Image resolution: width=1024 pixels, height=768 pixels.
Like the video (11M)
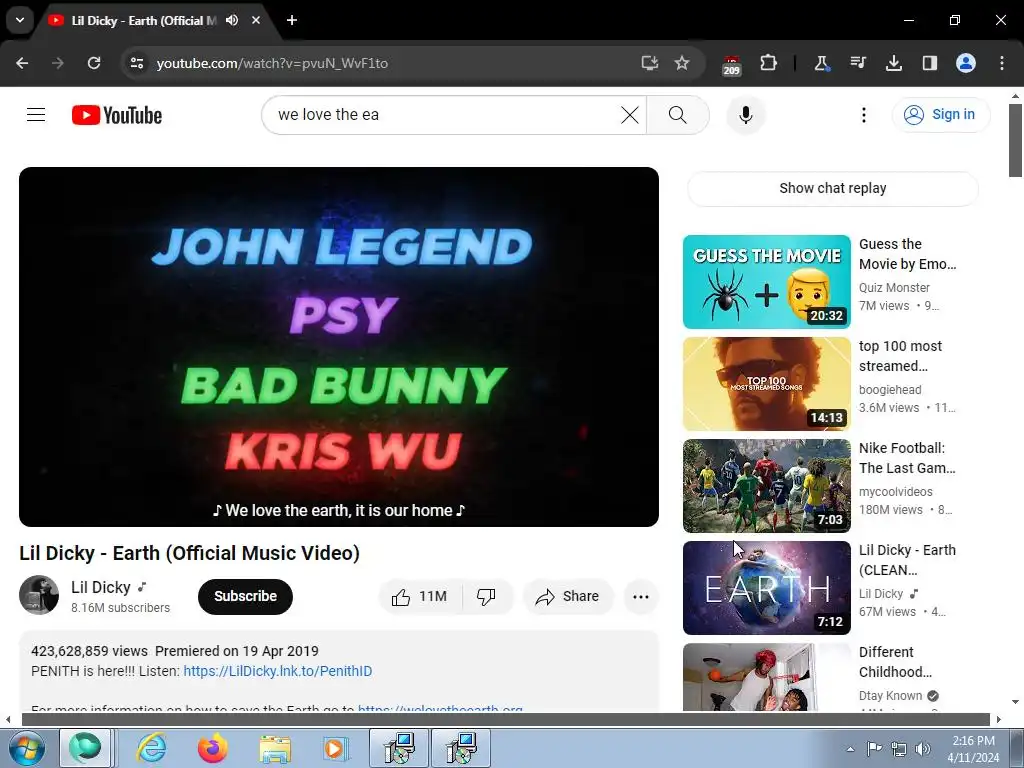coord(419,596)
